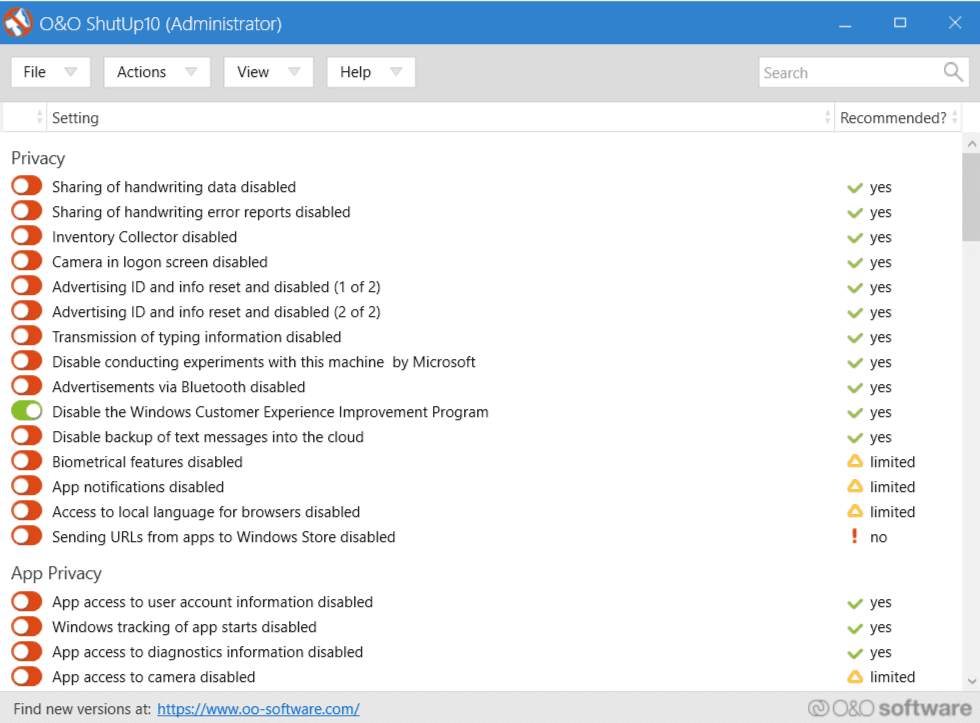The image size is (980, 723).
Task: Open the Help menu
Action: (371, 72)
